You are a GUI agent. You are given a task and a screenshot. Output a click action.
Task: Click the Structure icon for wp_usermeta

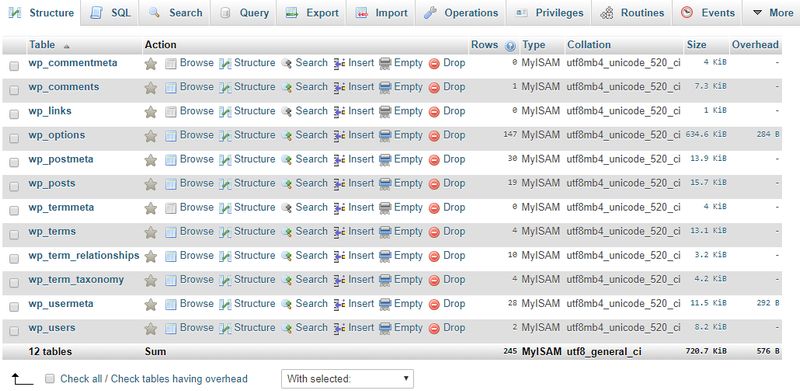click(225, 304)
